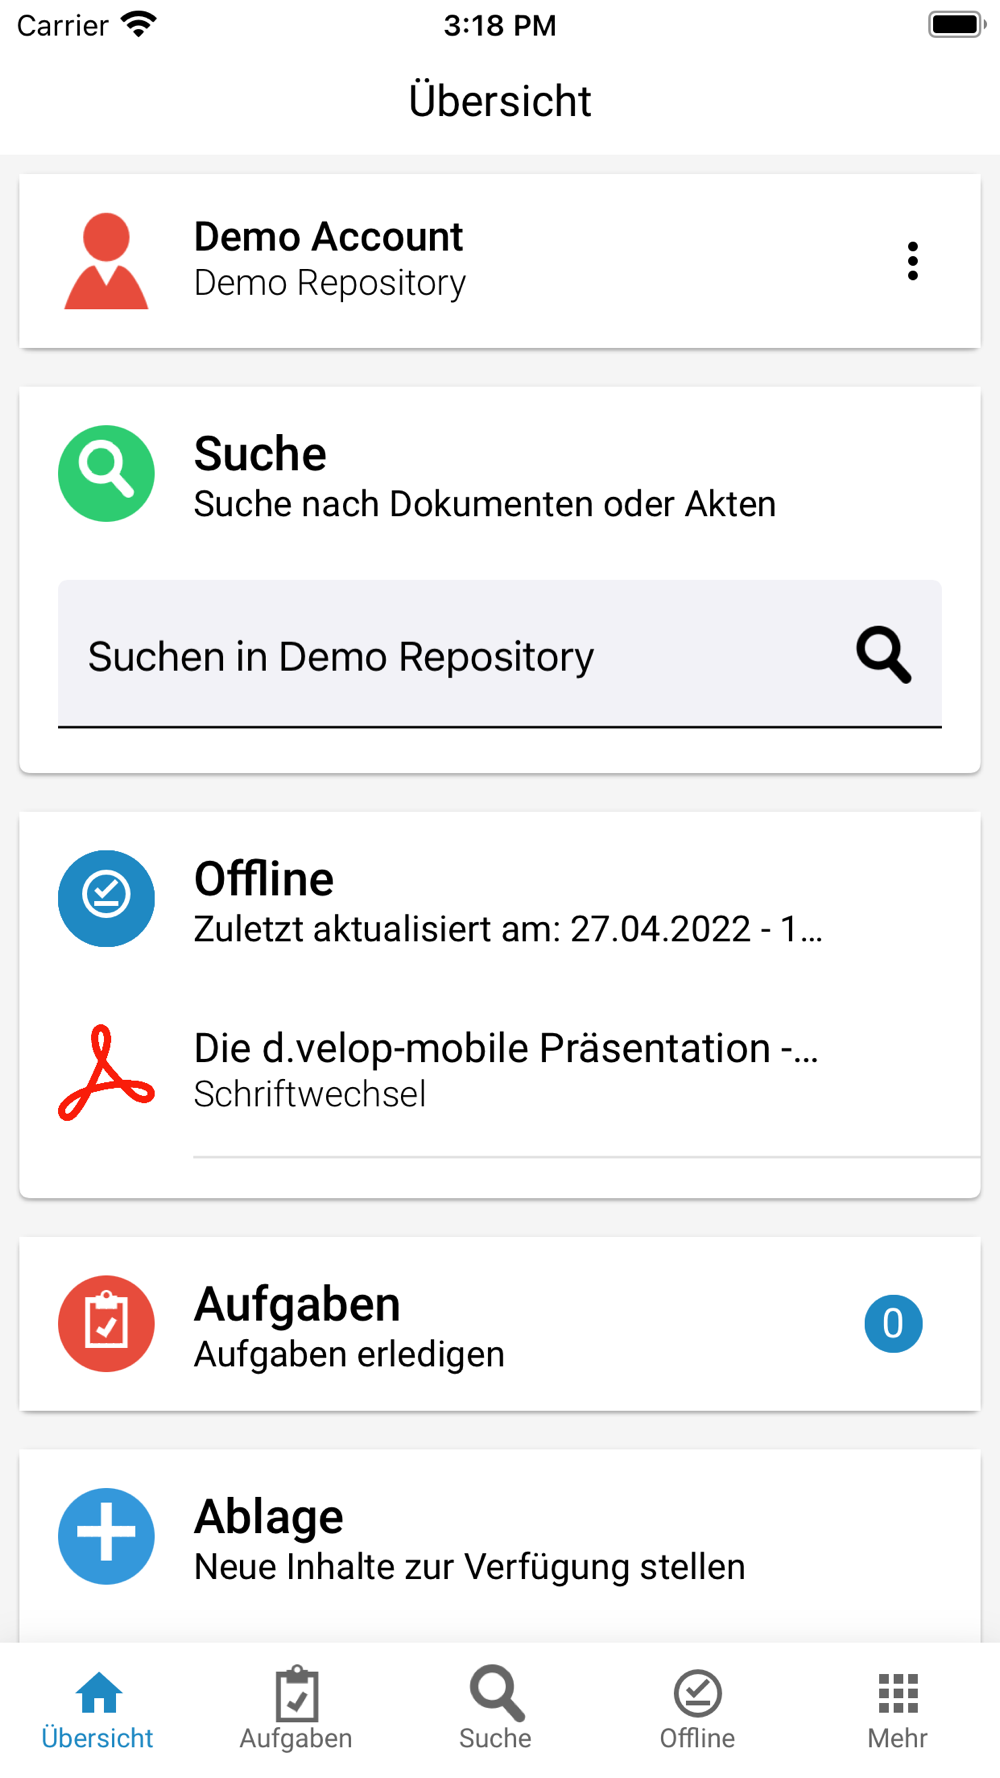
Task: Tap the red Aufgaben clipboard icon
Action: pyautogui.click(x=106, y=1323)
